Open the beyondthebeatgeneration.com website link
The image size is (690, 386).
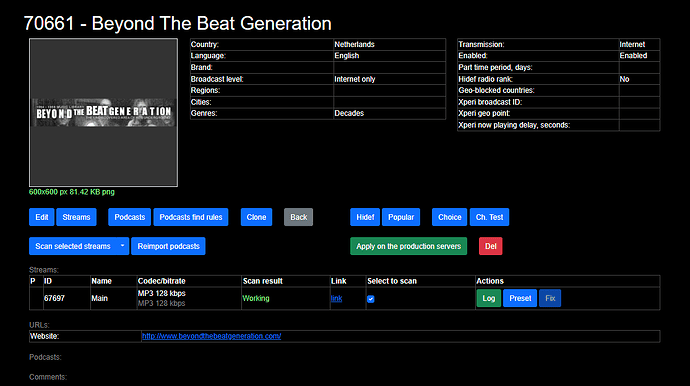point(211,336)
